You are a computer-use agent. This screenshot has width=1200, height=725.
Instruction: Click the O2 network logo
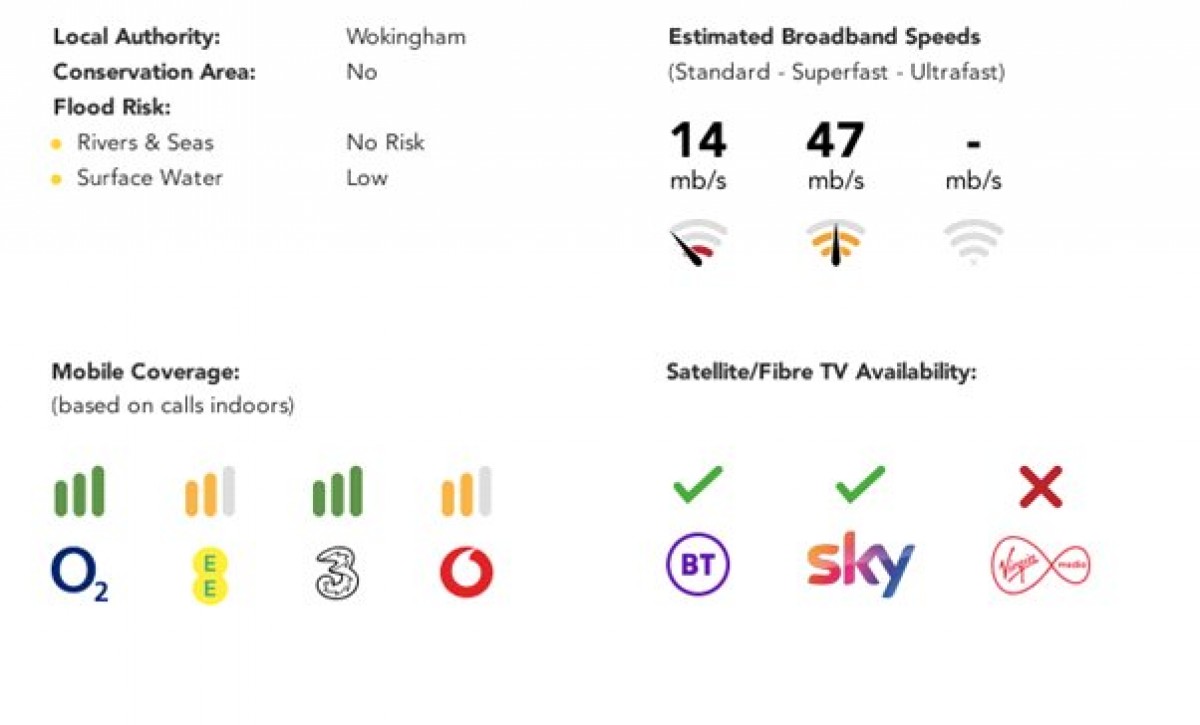click(x=80, y=575)
